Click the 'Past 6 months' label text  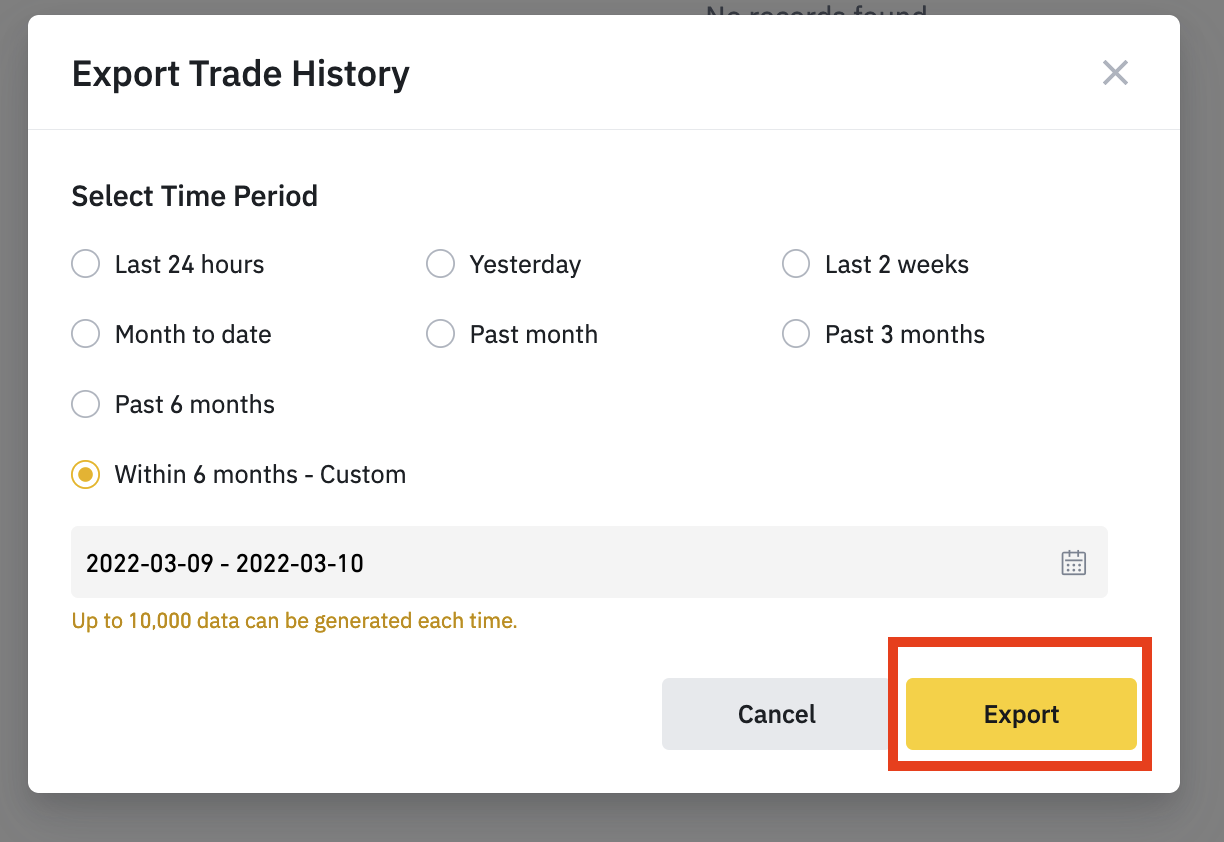195,404
